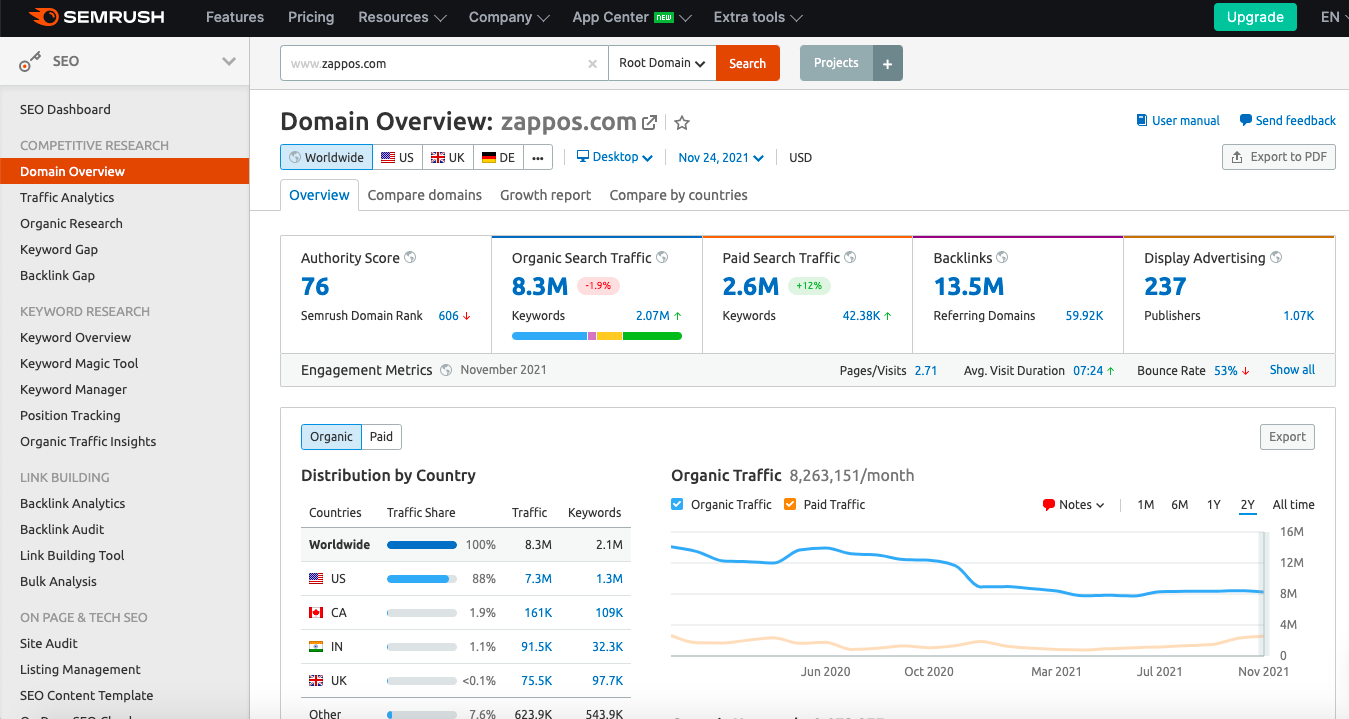Screen dimensions: 1349x719
Task: Click the green Upgrade button
Action: pos(1255,17)
